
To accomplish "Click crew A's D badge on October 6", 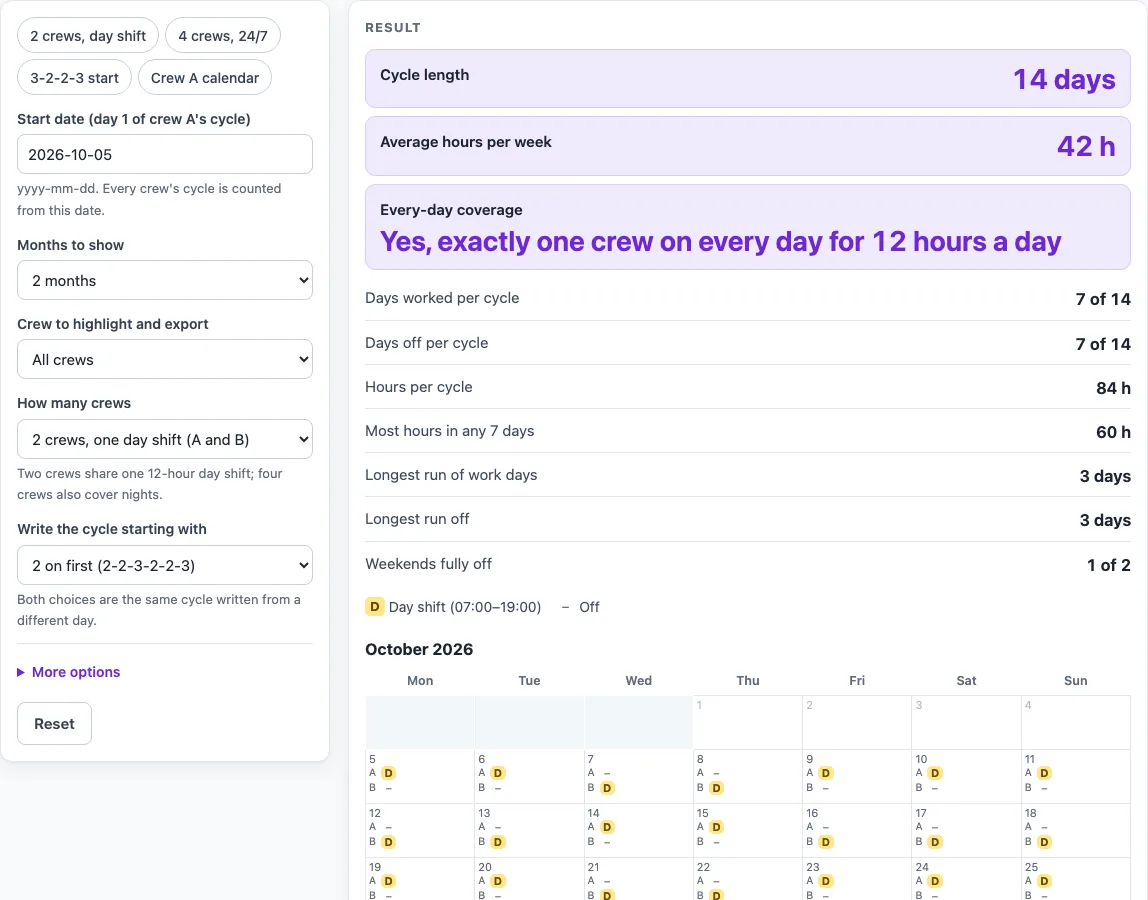I will coord(498,773).
